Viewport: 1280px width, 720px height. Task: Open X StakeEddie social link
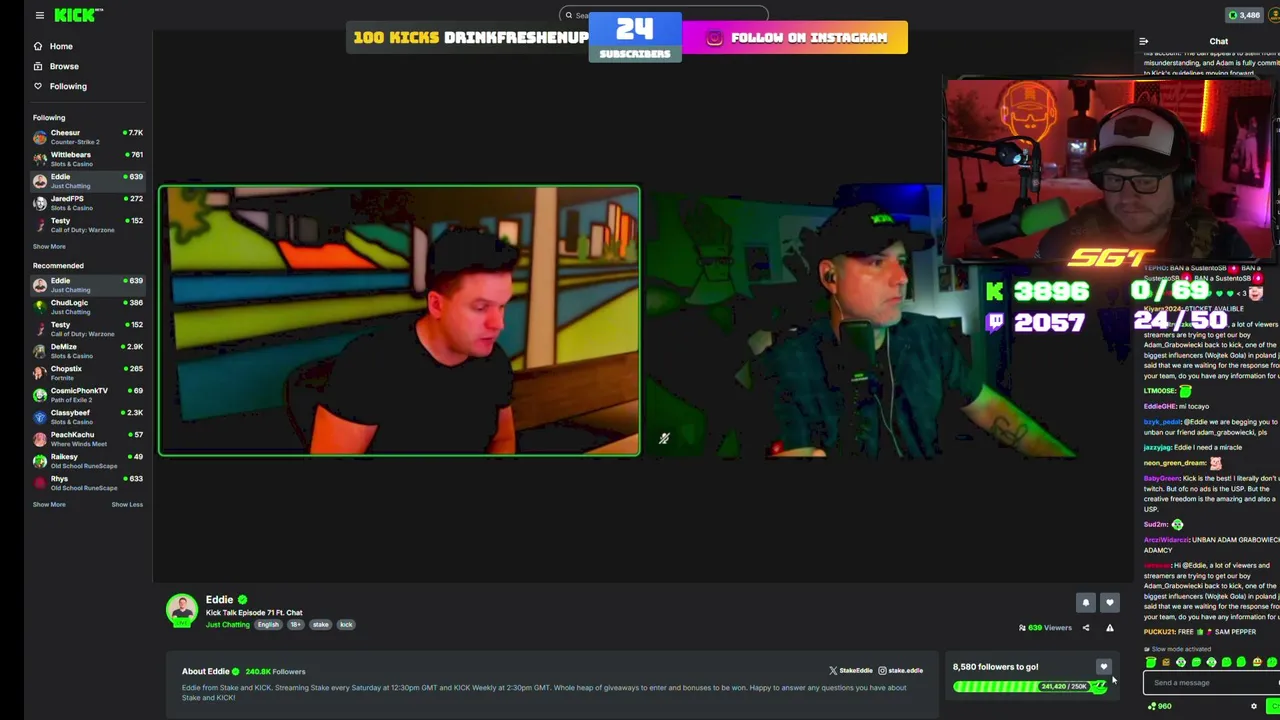(850, 671)
